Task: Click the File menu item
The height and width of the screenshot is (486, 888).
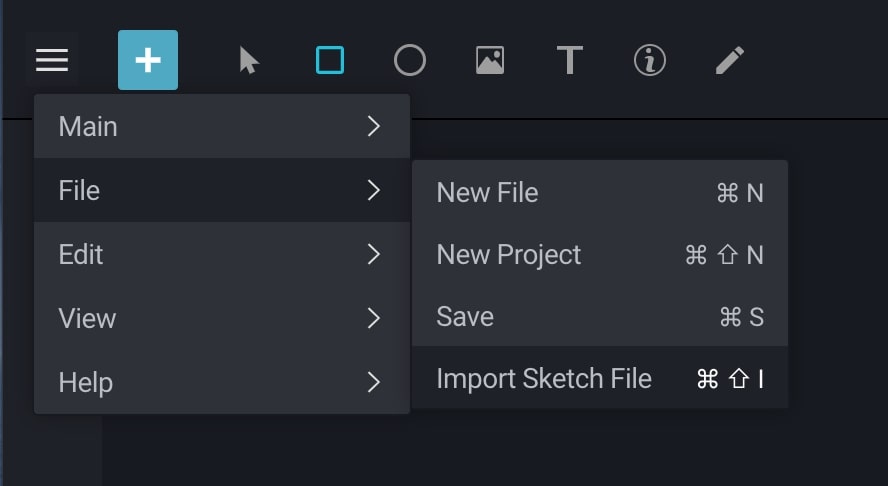Action: click(80, 190)
